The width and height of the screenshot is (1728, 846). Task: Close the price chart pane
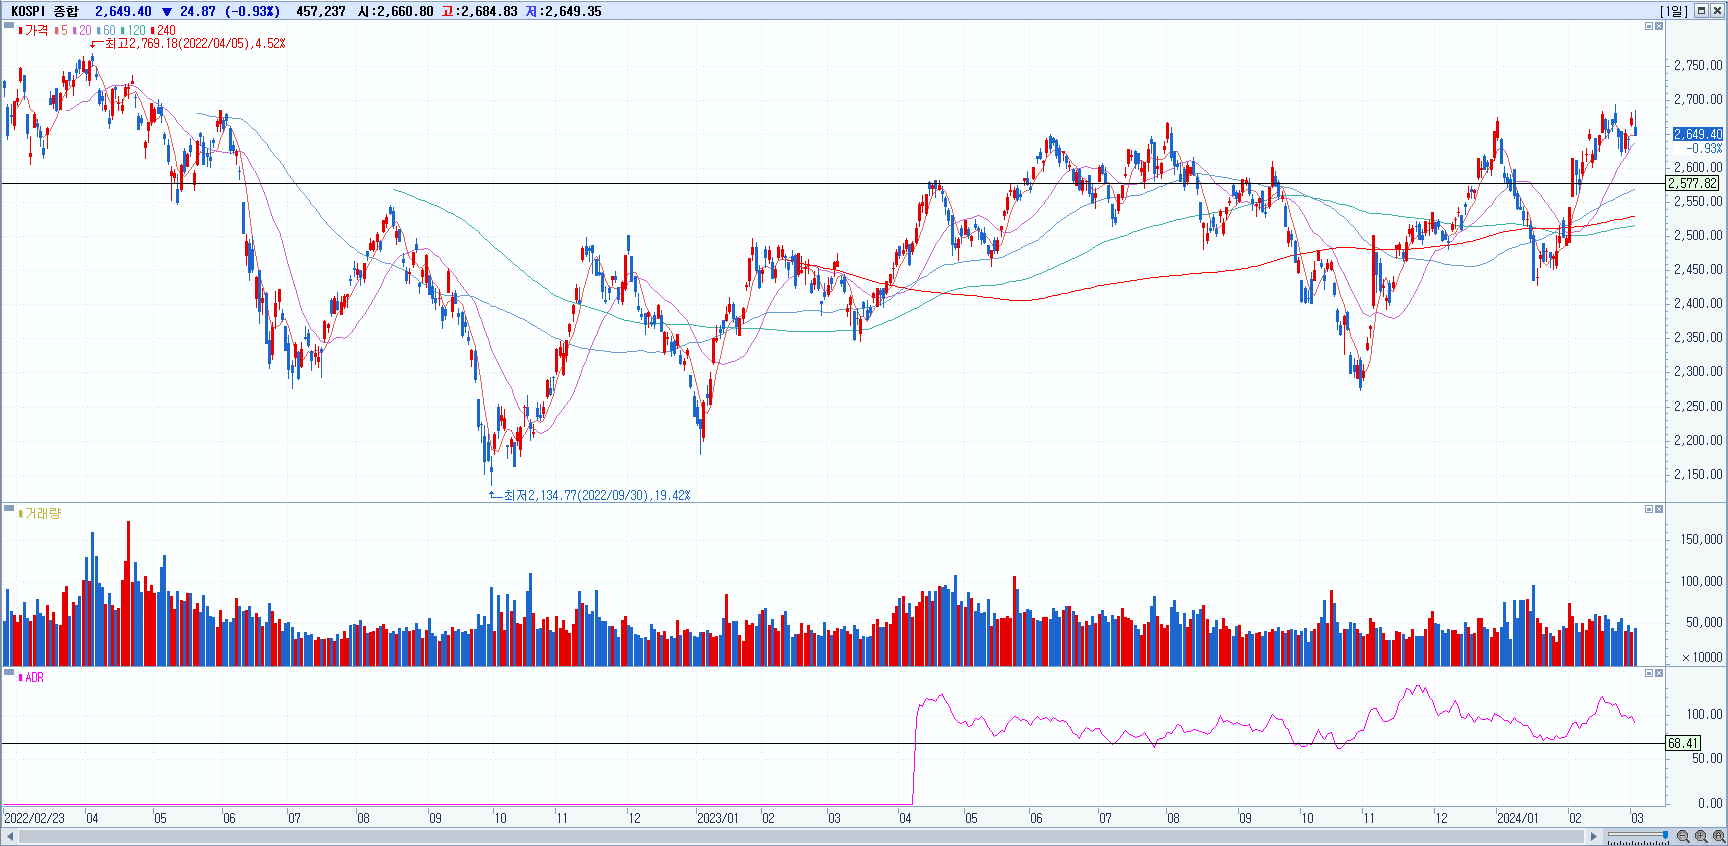pos(1659,26)
